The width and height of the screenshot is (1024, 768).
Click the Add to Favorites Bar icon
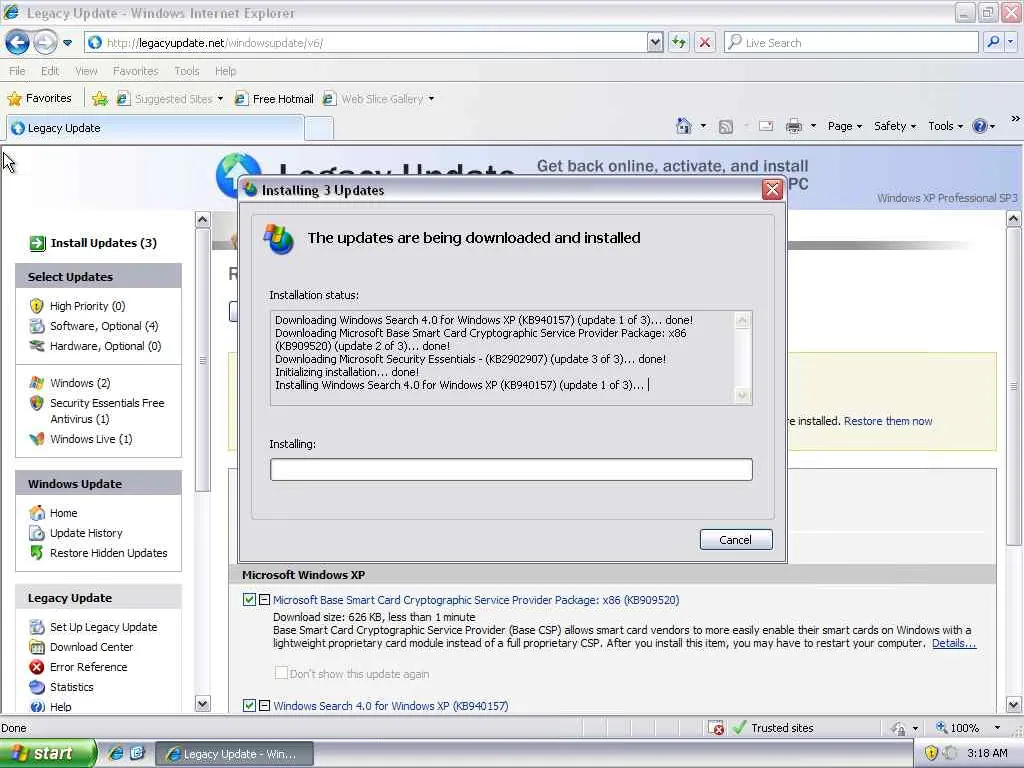(x=99, y=99)
